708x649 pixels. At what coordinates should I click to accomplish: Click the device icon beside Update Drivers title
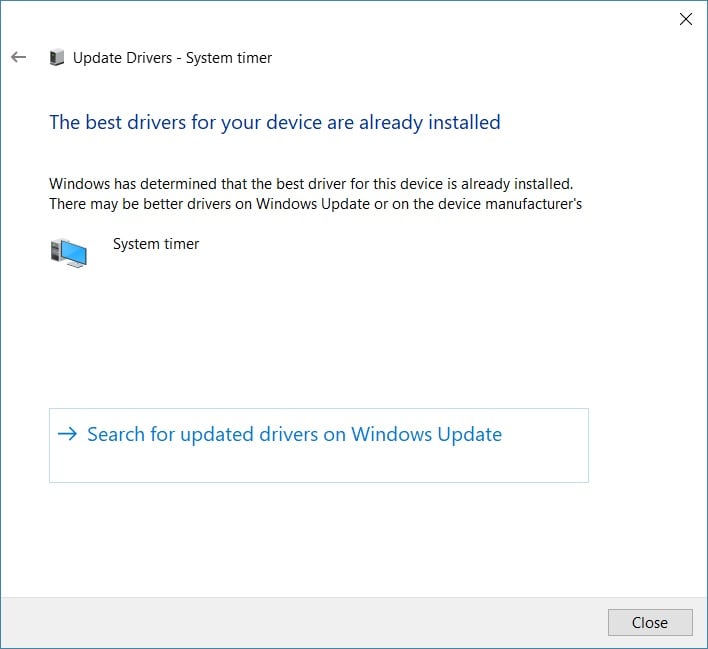(x=56, y=57)
